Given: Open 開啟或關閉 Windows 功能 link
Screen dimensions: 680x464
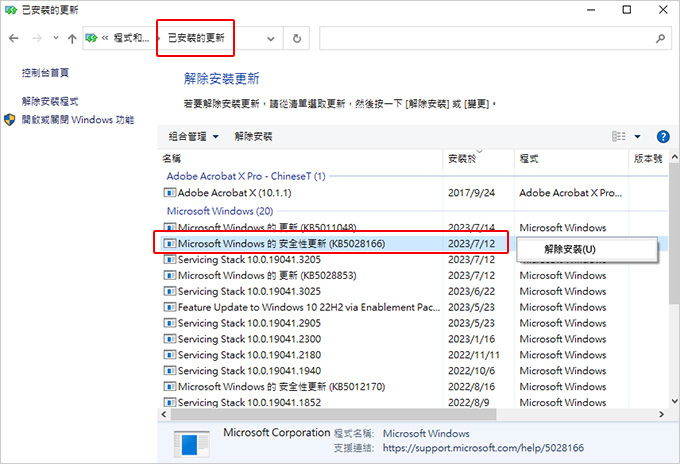Looking at the screenshot, I should (78, 119).
